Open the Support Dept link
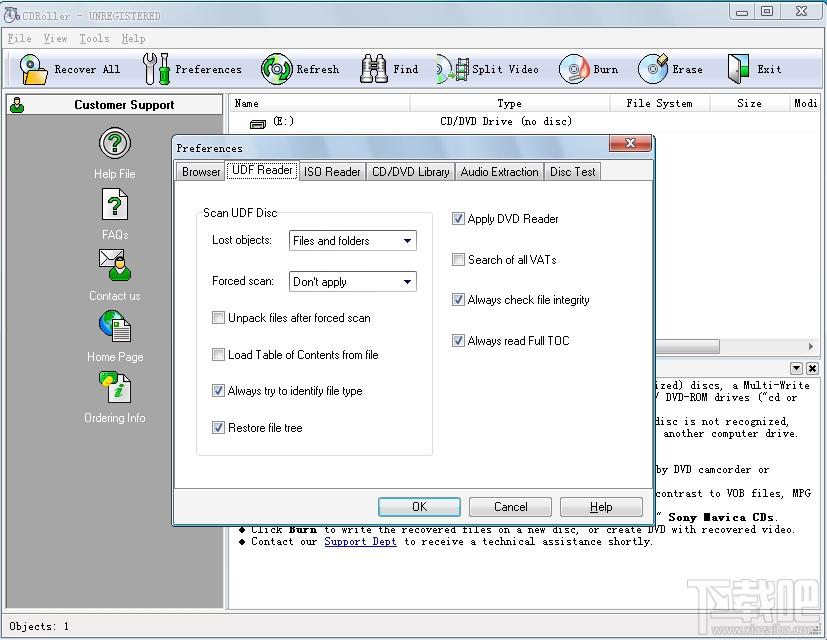 pos(360,542)
